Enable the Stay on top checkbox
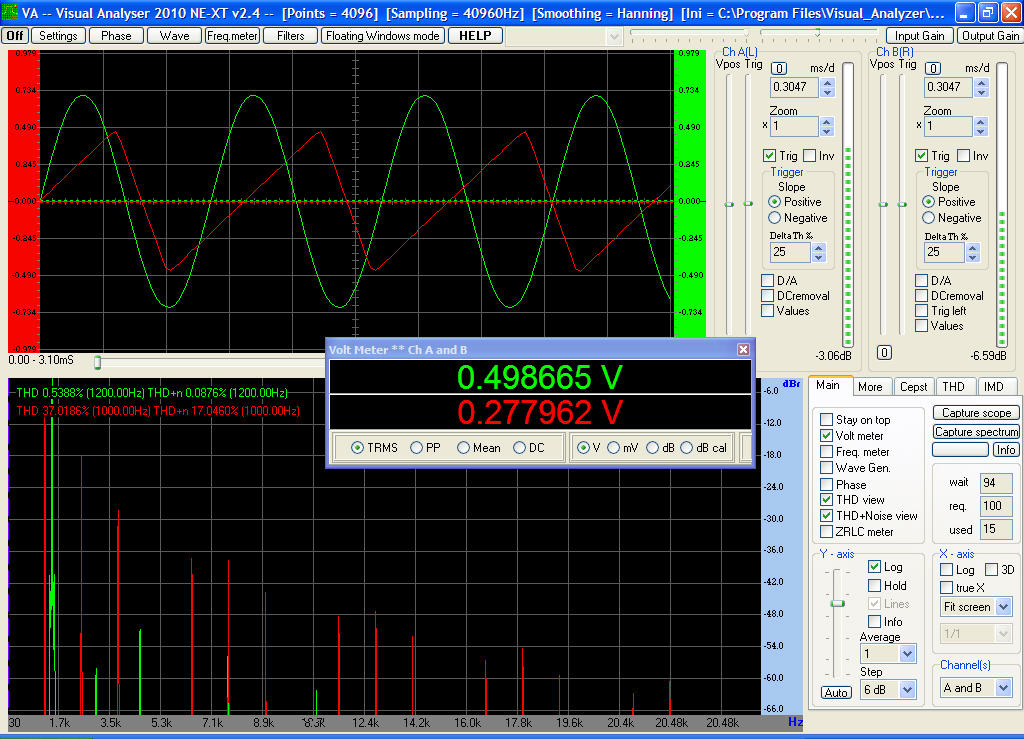The image size is (1024, 739). pyautogui.click(x=826, y=420)
